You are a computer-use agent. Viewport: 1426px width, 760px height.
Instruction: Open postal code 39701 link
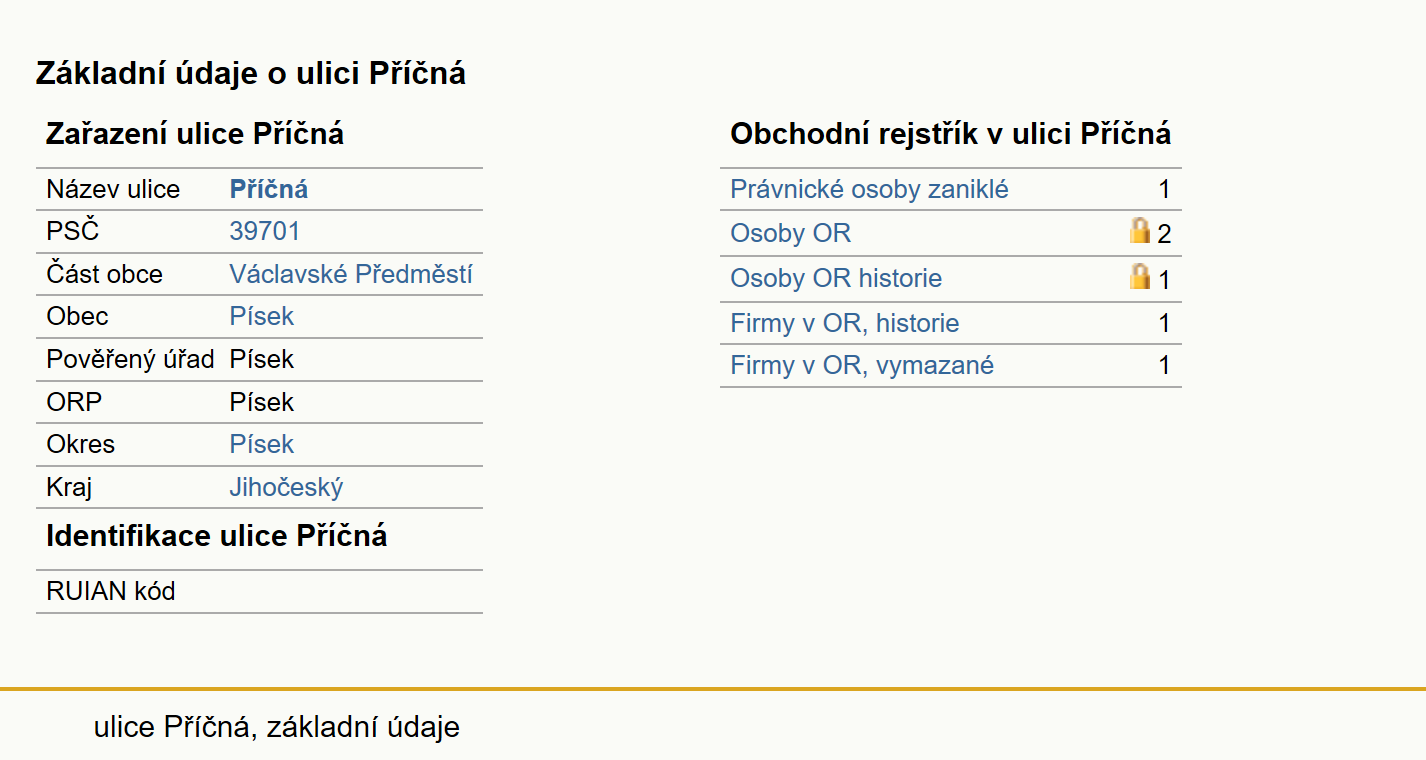(265, 232)
